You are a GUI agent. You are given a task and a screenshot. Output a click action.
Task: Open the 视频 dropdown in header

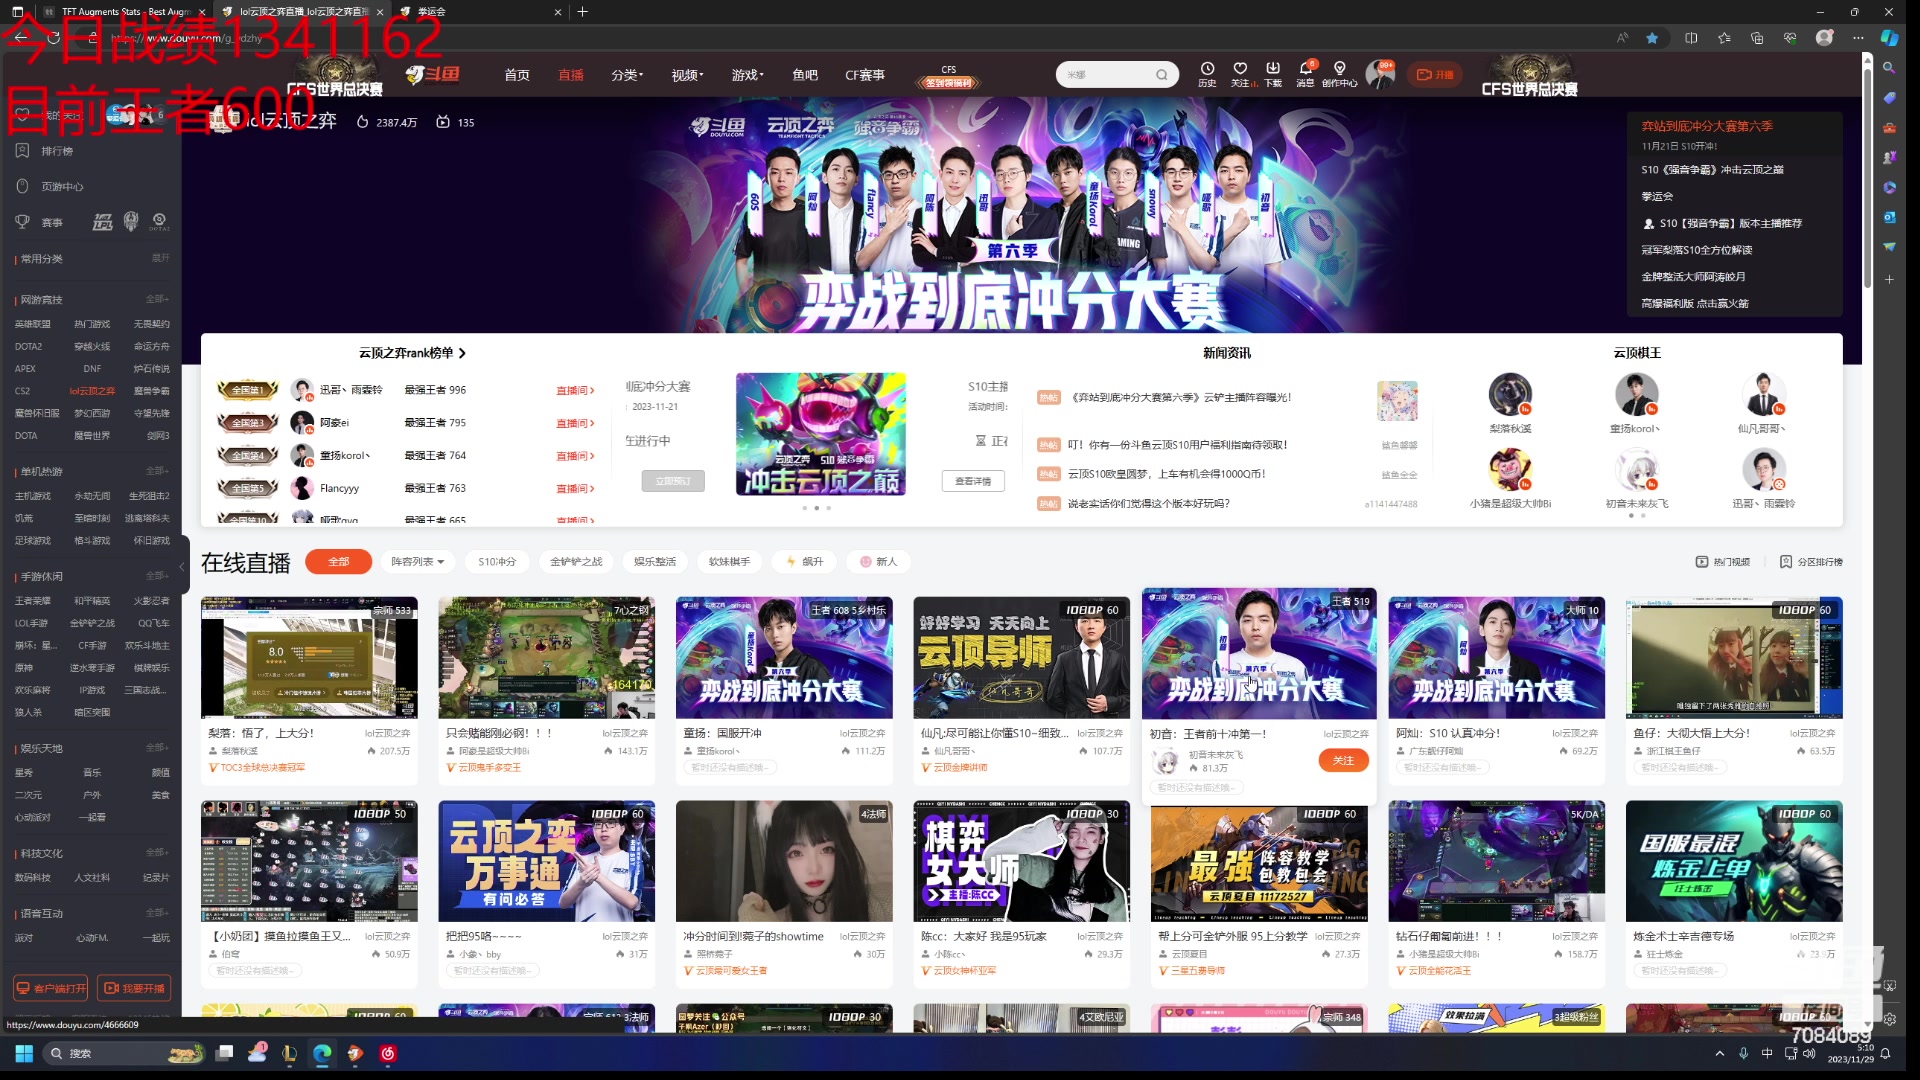(687, 75)
